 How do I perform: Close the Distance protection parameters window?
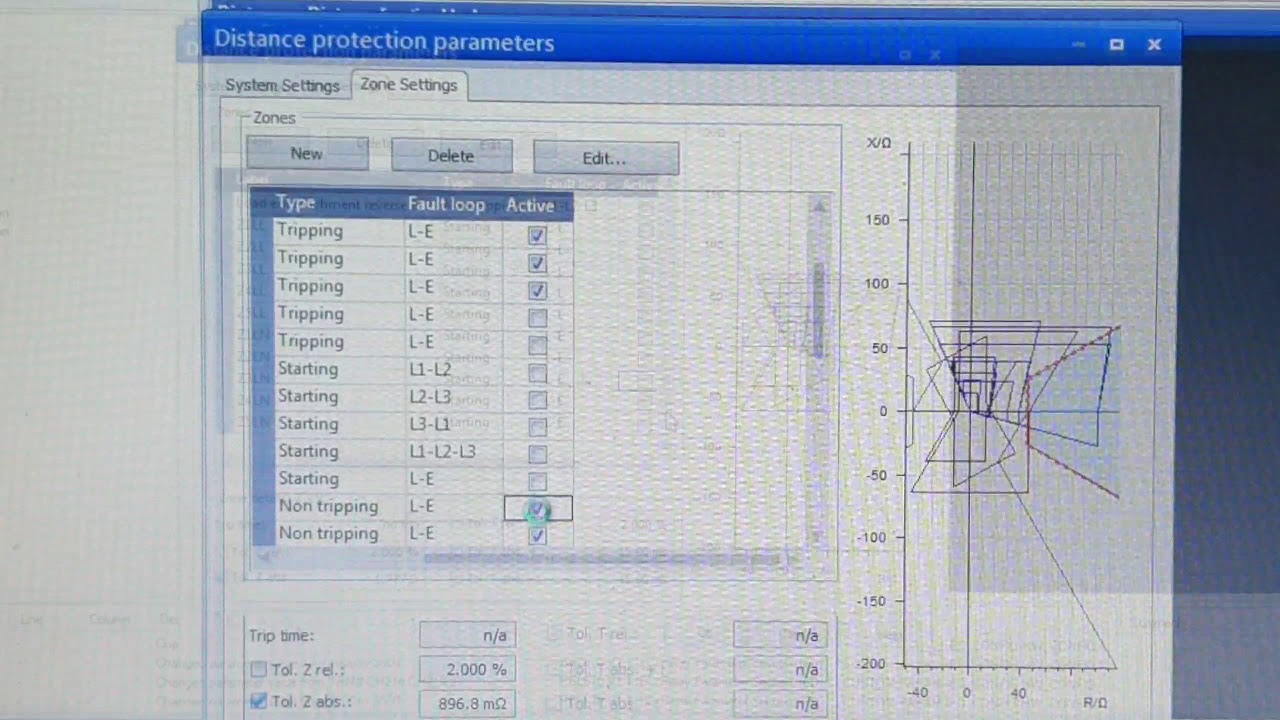(x=1154, y=45)
